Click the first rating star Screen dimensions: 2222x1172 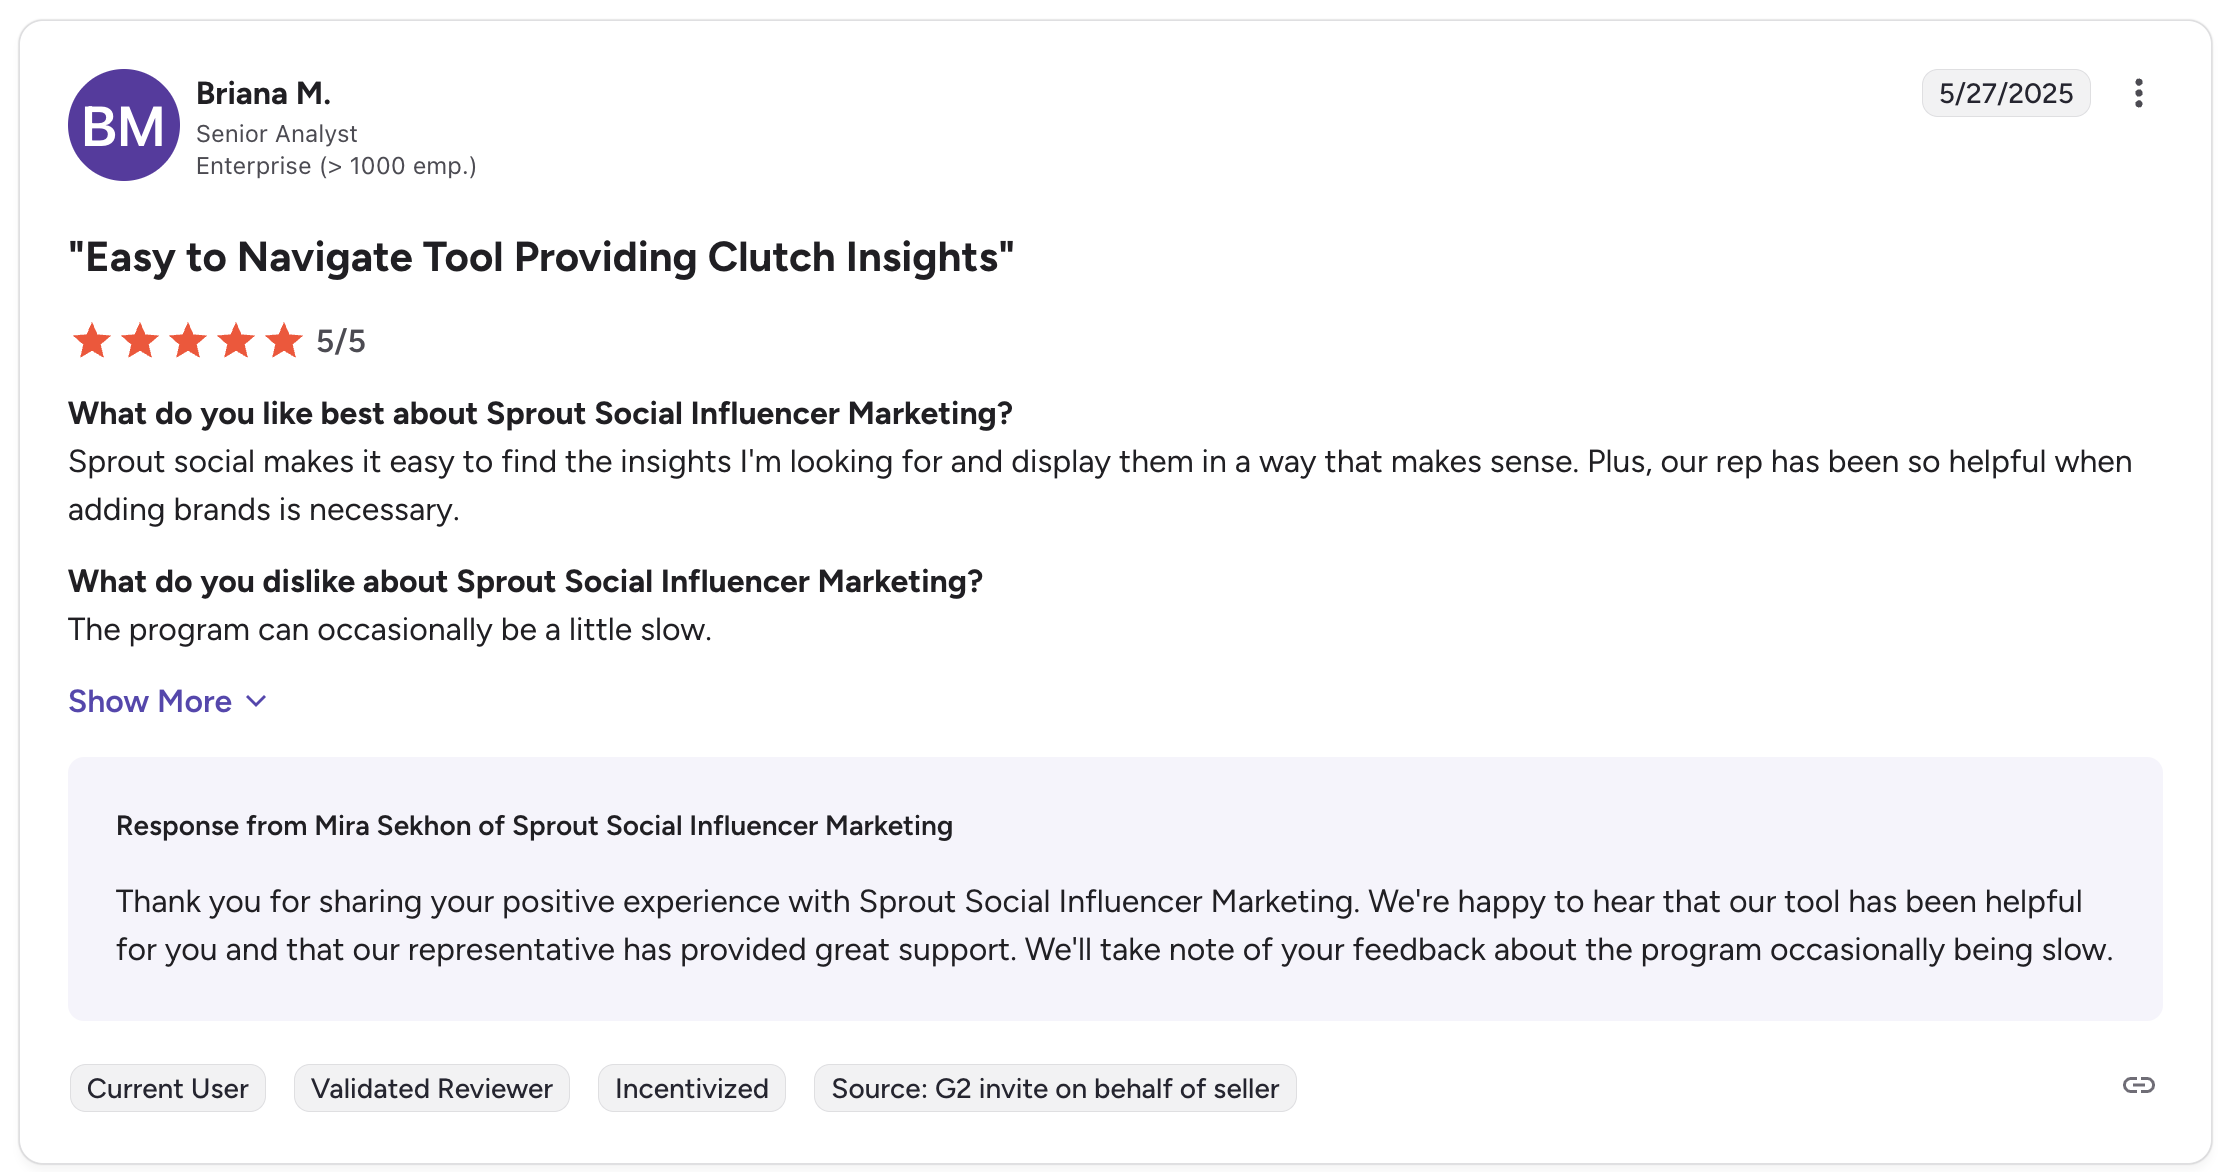coord(92,341)
